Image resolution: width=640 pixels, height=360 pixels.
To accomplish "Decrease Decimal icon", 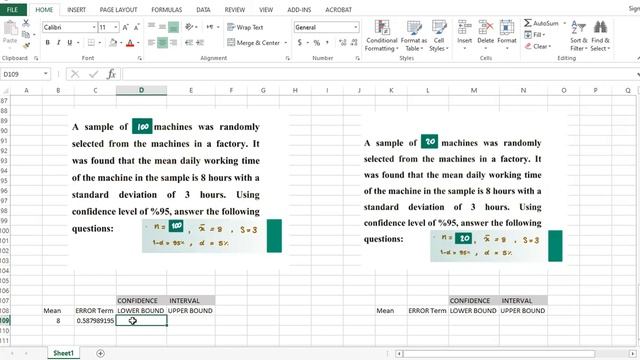I will click(354, 42).
